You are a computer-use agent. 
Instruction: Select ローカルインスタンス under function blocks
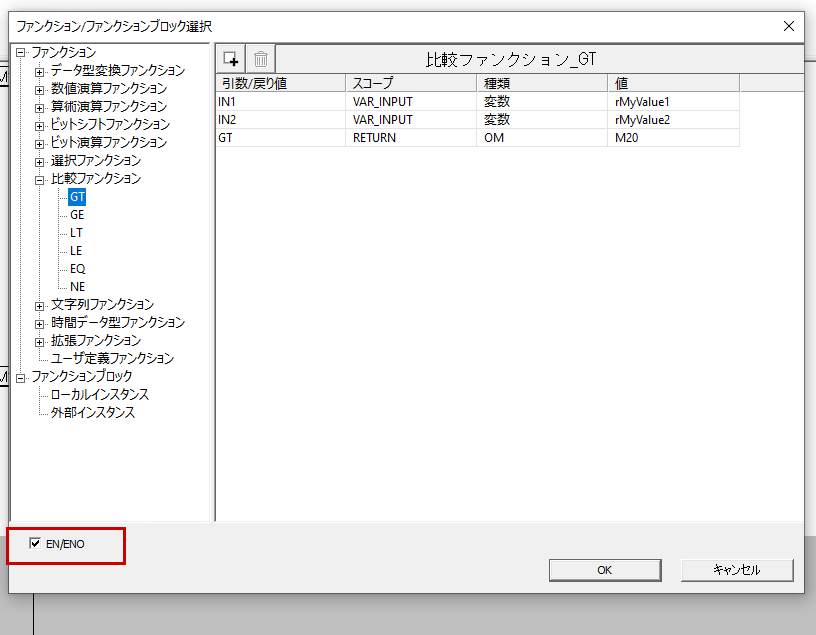[x=100, y=394]
